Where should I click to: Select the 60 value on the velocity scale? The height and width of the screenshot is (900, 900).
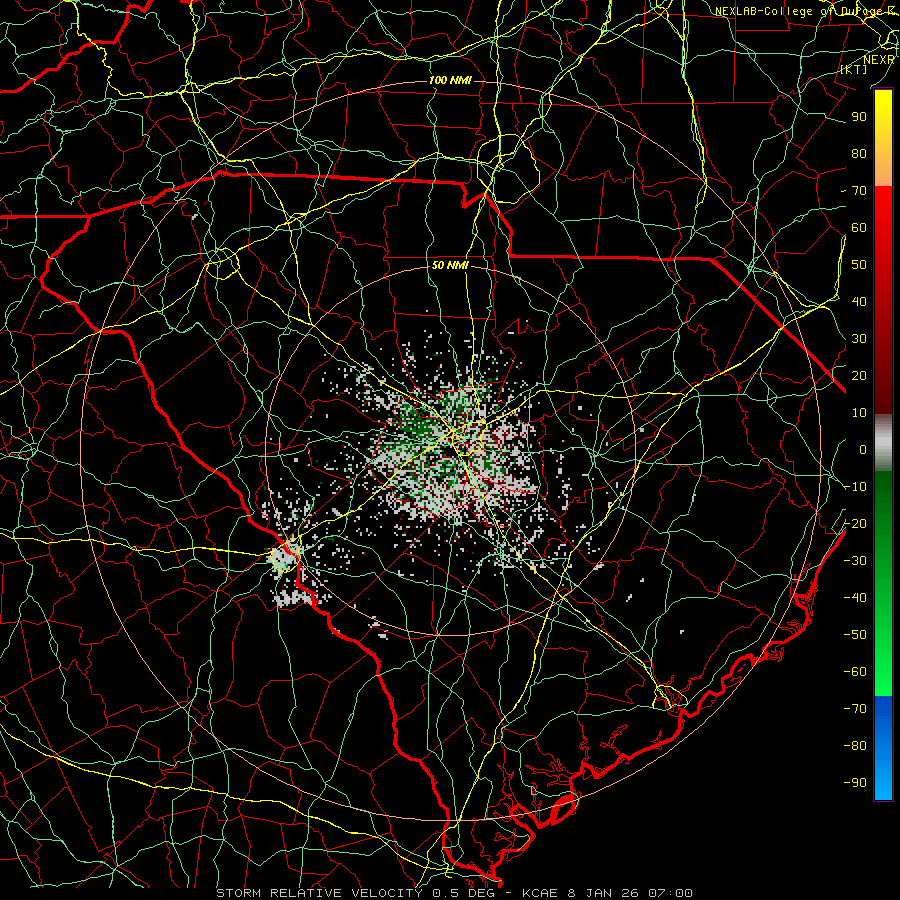click(859, 228)
